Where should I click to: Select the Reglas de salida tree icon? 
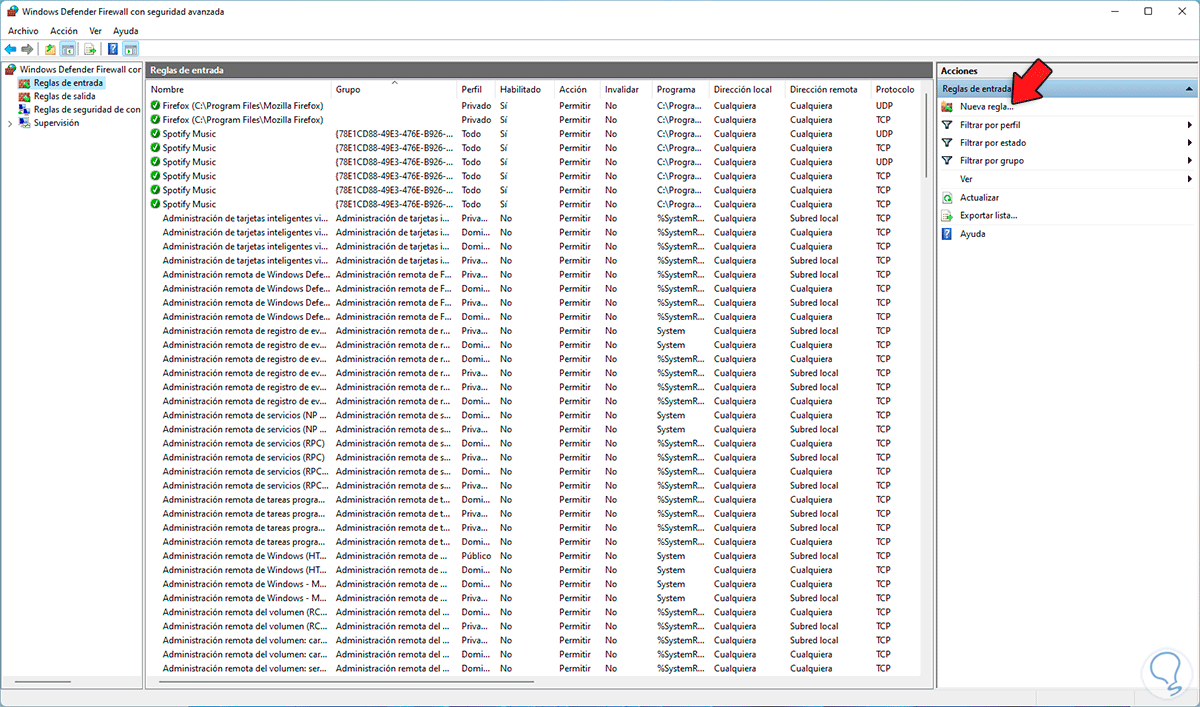pos(25,97)
